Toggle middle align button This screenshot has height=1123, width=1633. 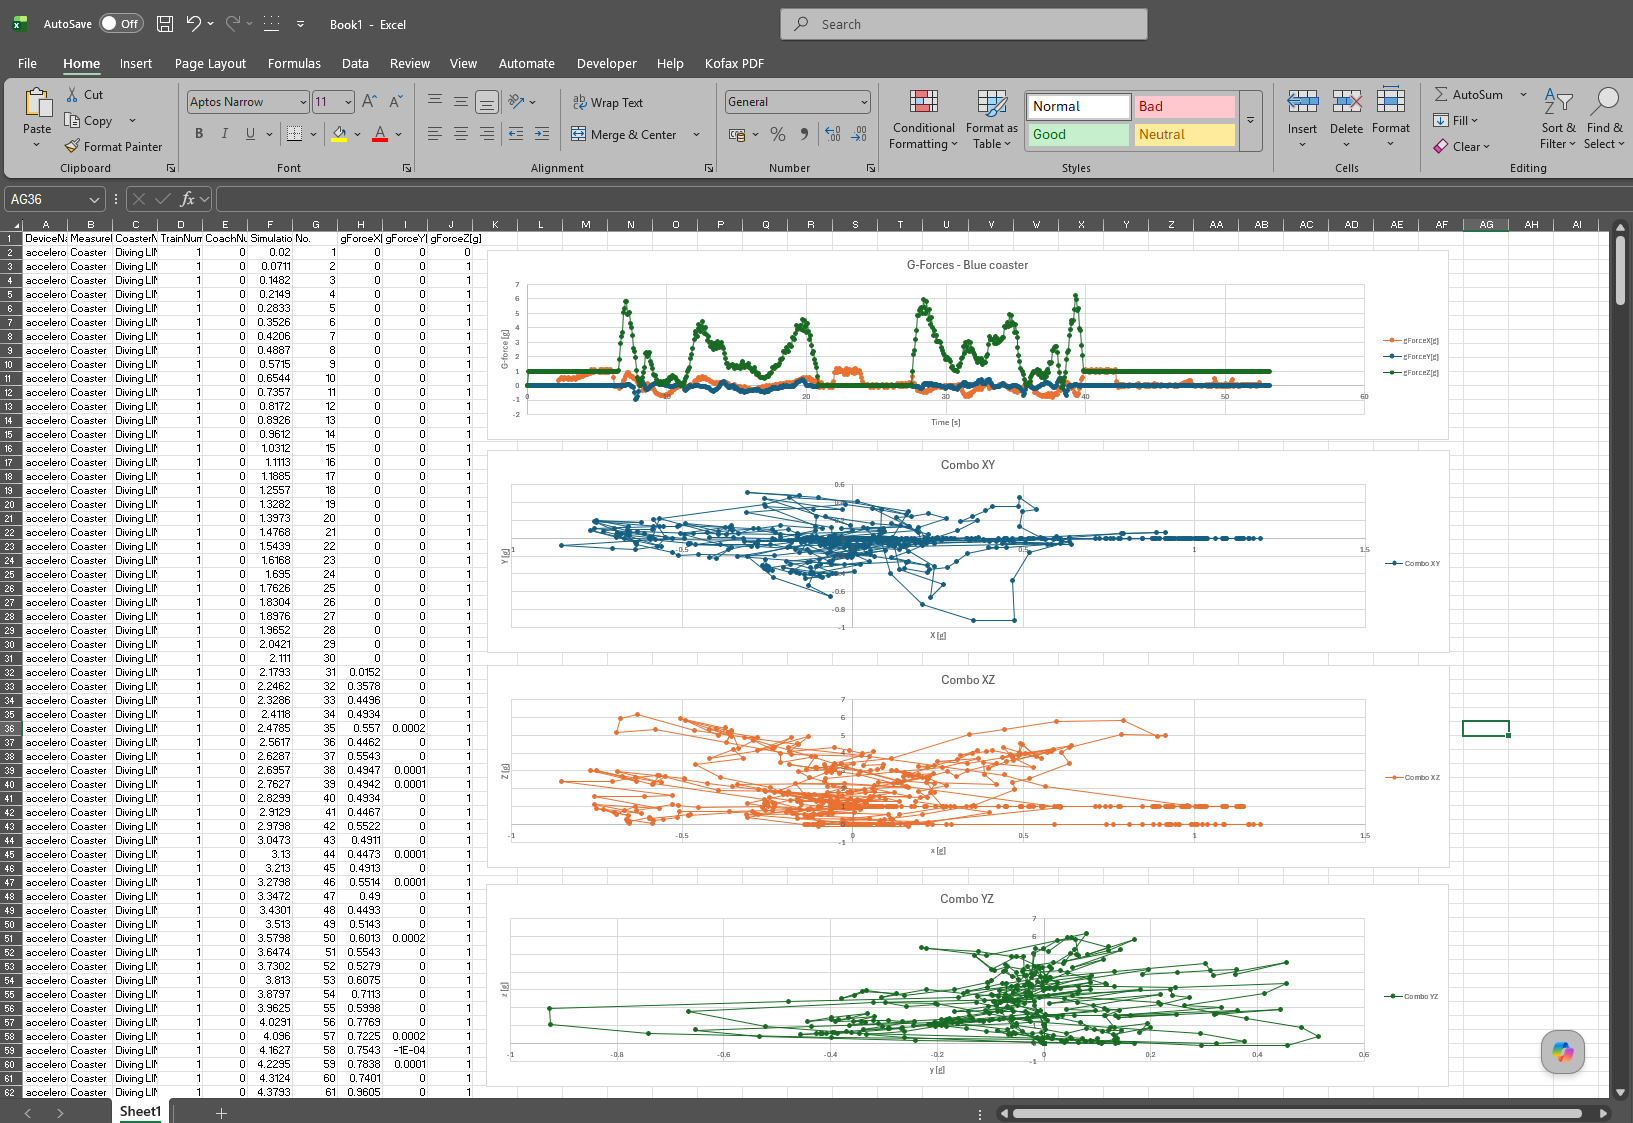461,101
